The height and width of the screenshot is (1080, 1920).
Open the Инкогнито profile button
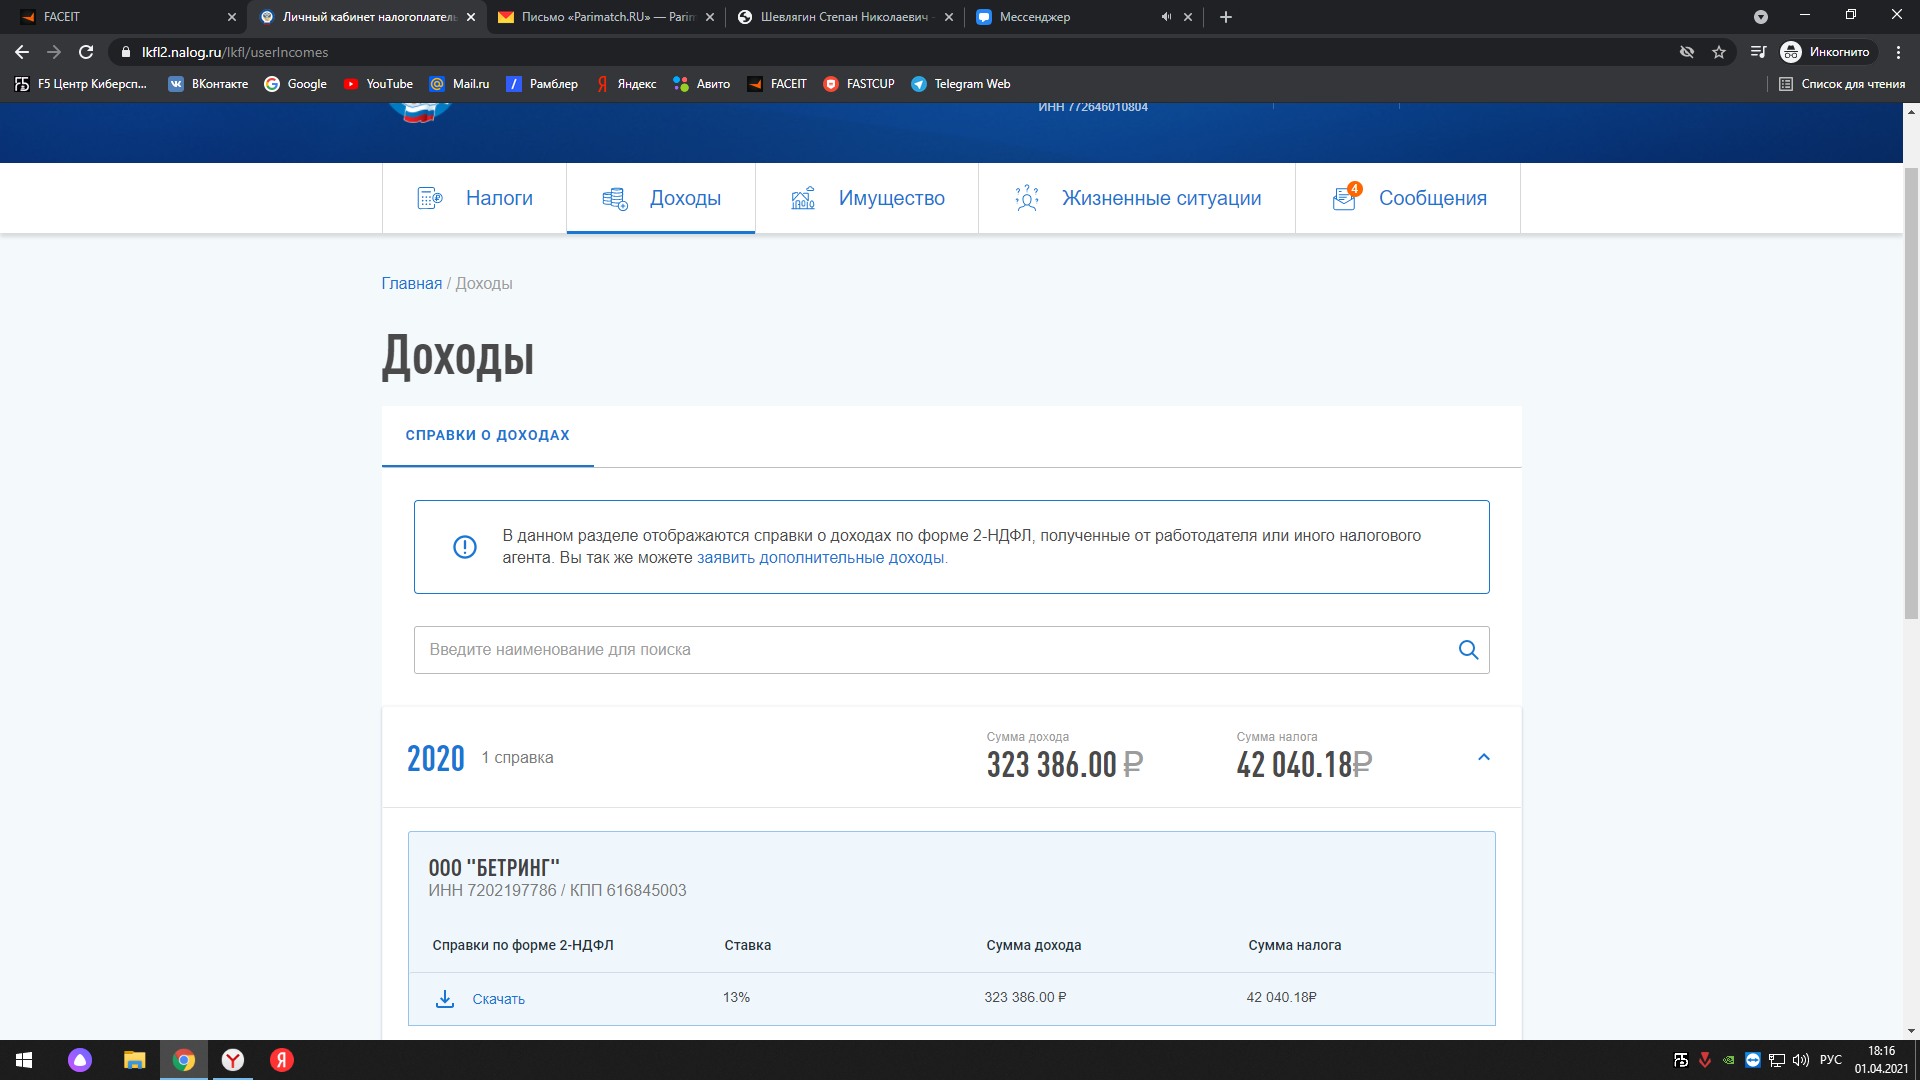click(1827, 52)
